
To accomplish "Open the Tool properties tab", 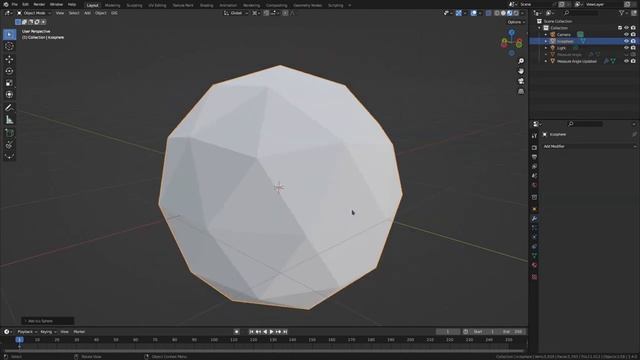I will pos(534,136).
